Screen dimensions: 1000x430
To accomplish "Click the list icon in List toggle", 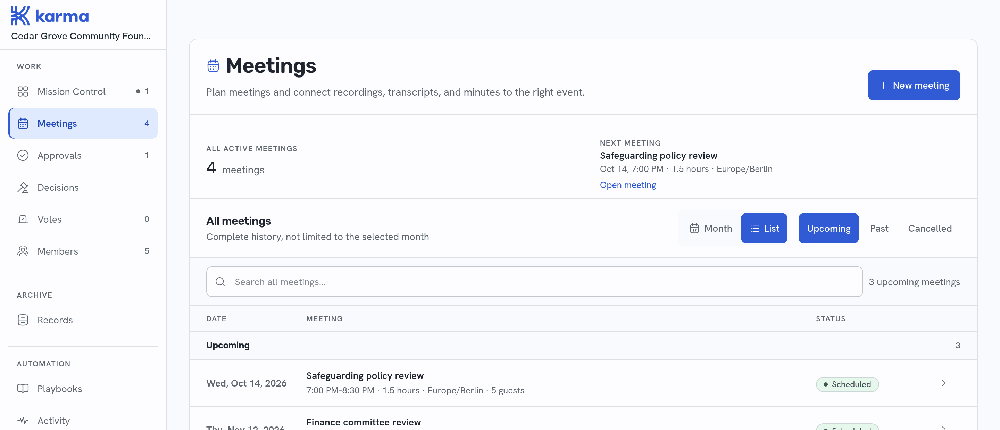I will pyautogui.click(x=754, y=228).
